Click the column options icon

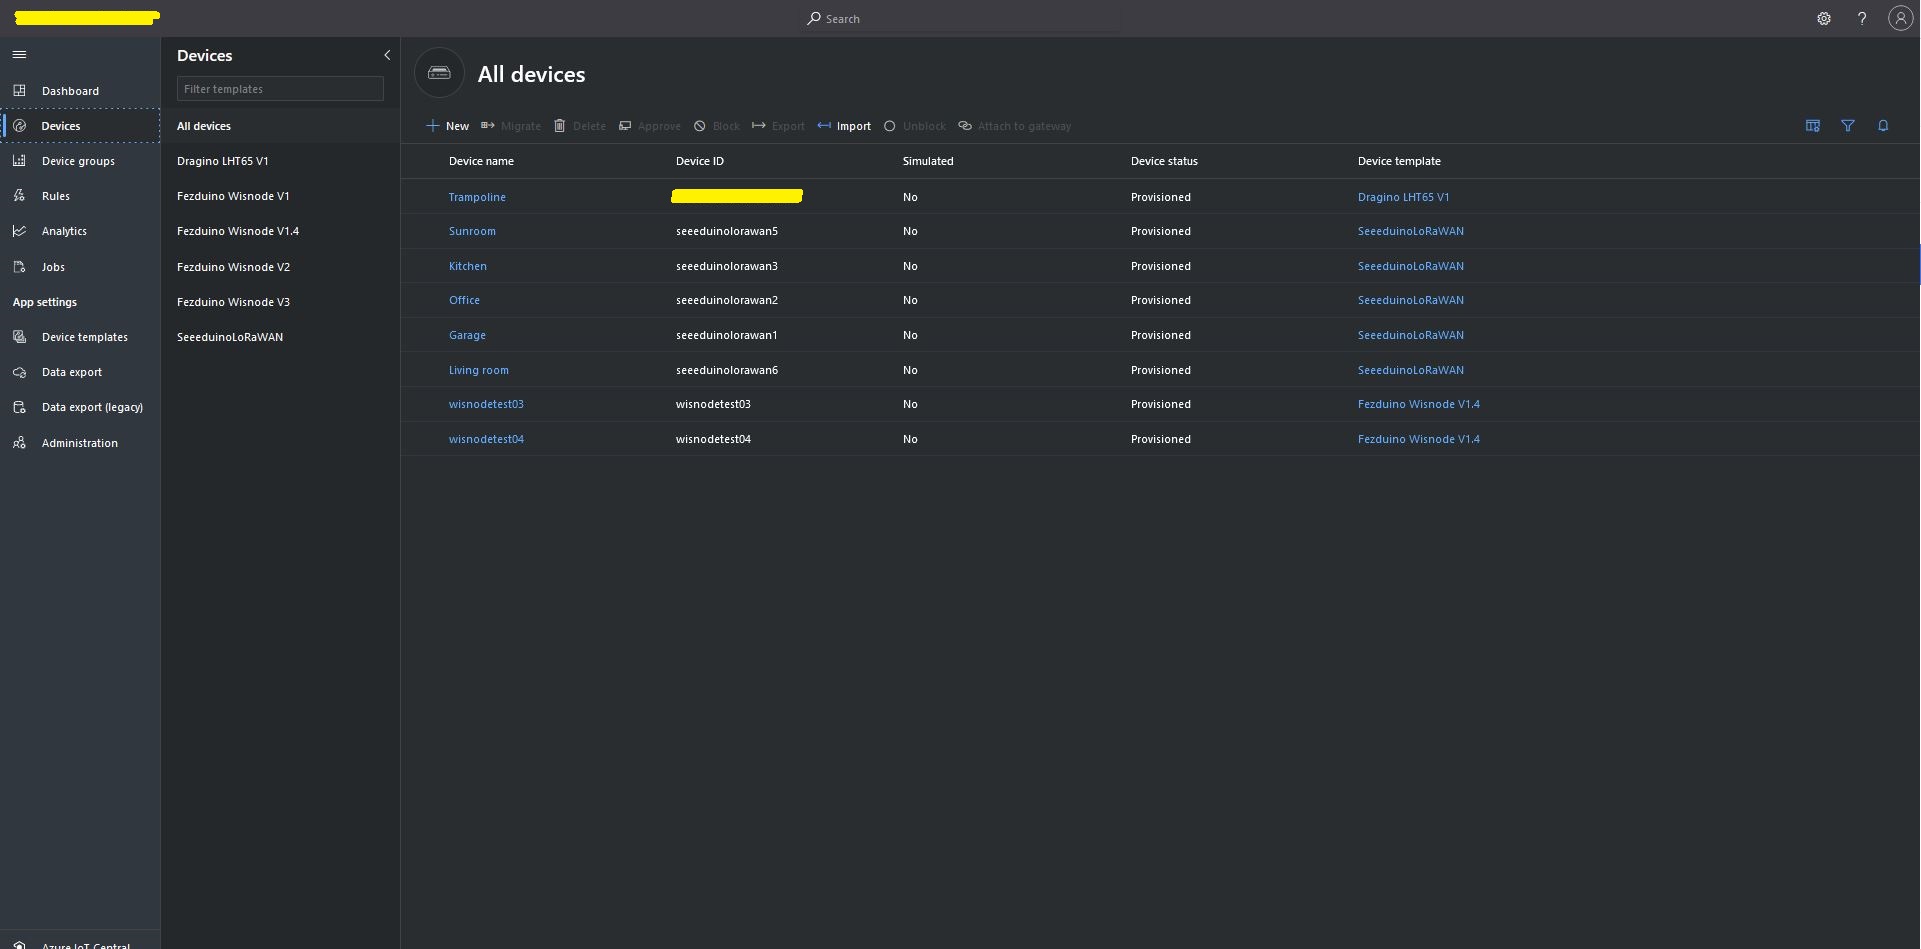coord(1812,126)
